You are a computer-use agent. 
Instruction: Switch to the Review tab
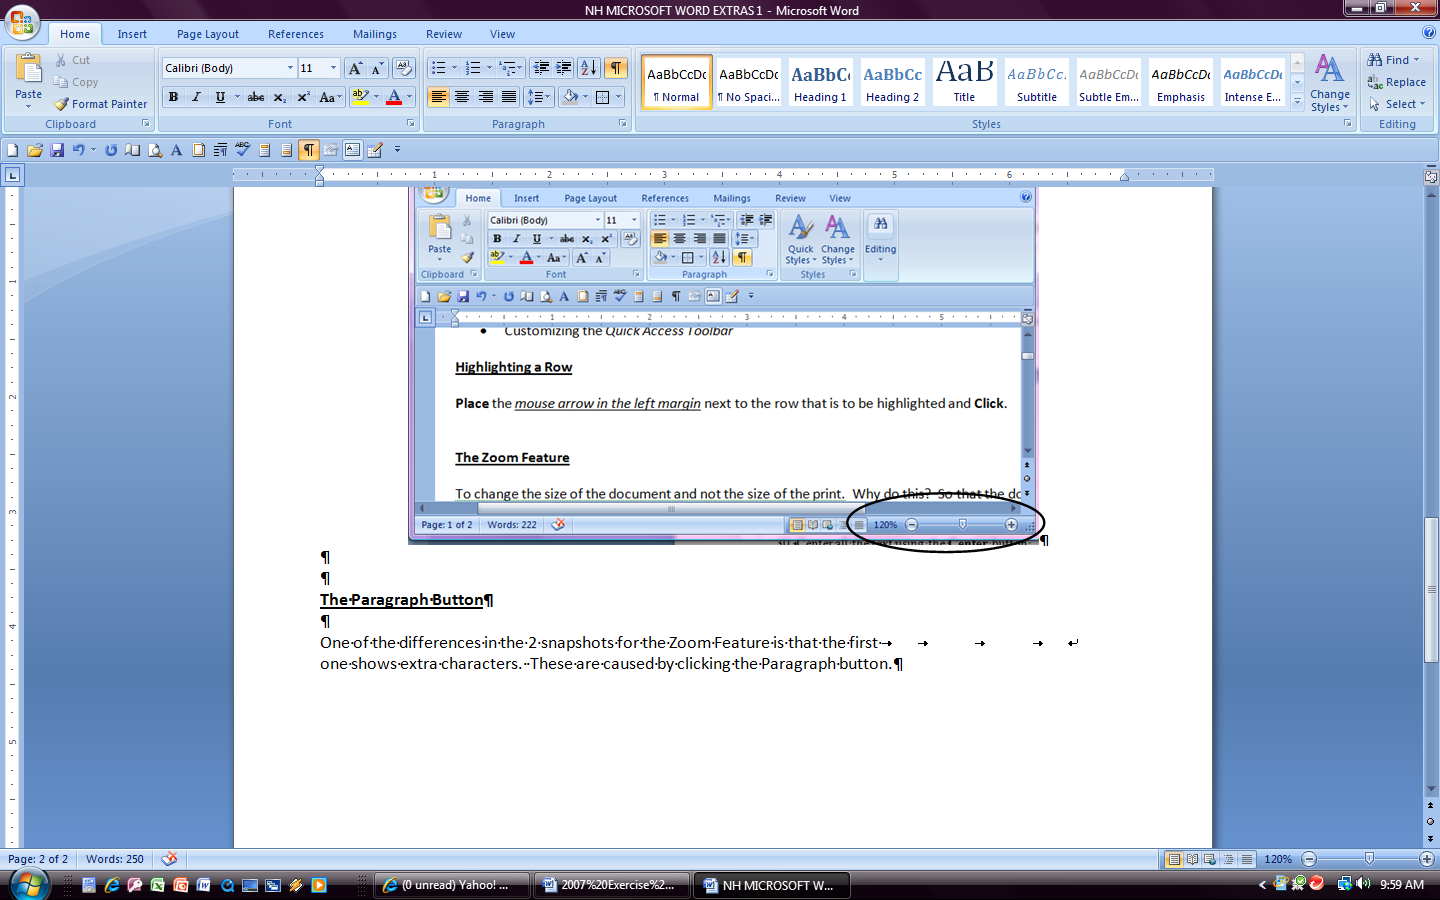pyautogui.click(x=444, y=34)
